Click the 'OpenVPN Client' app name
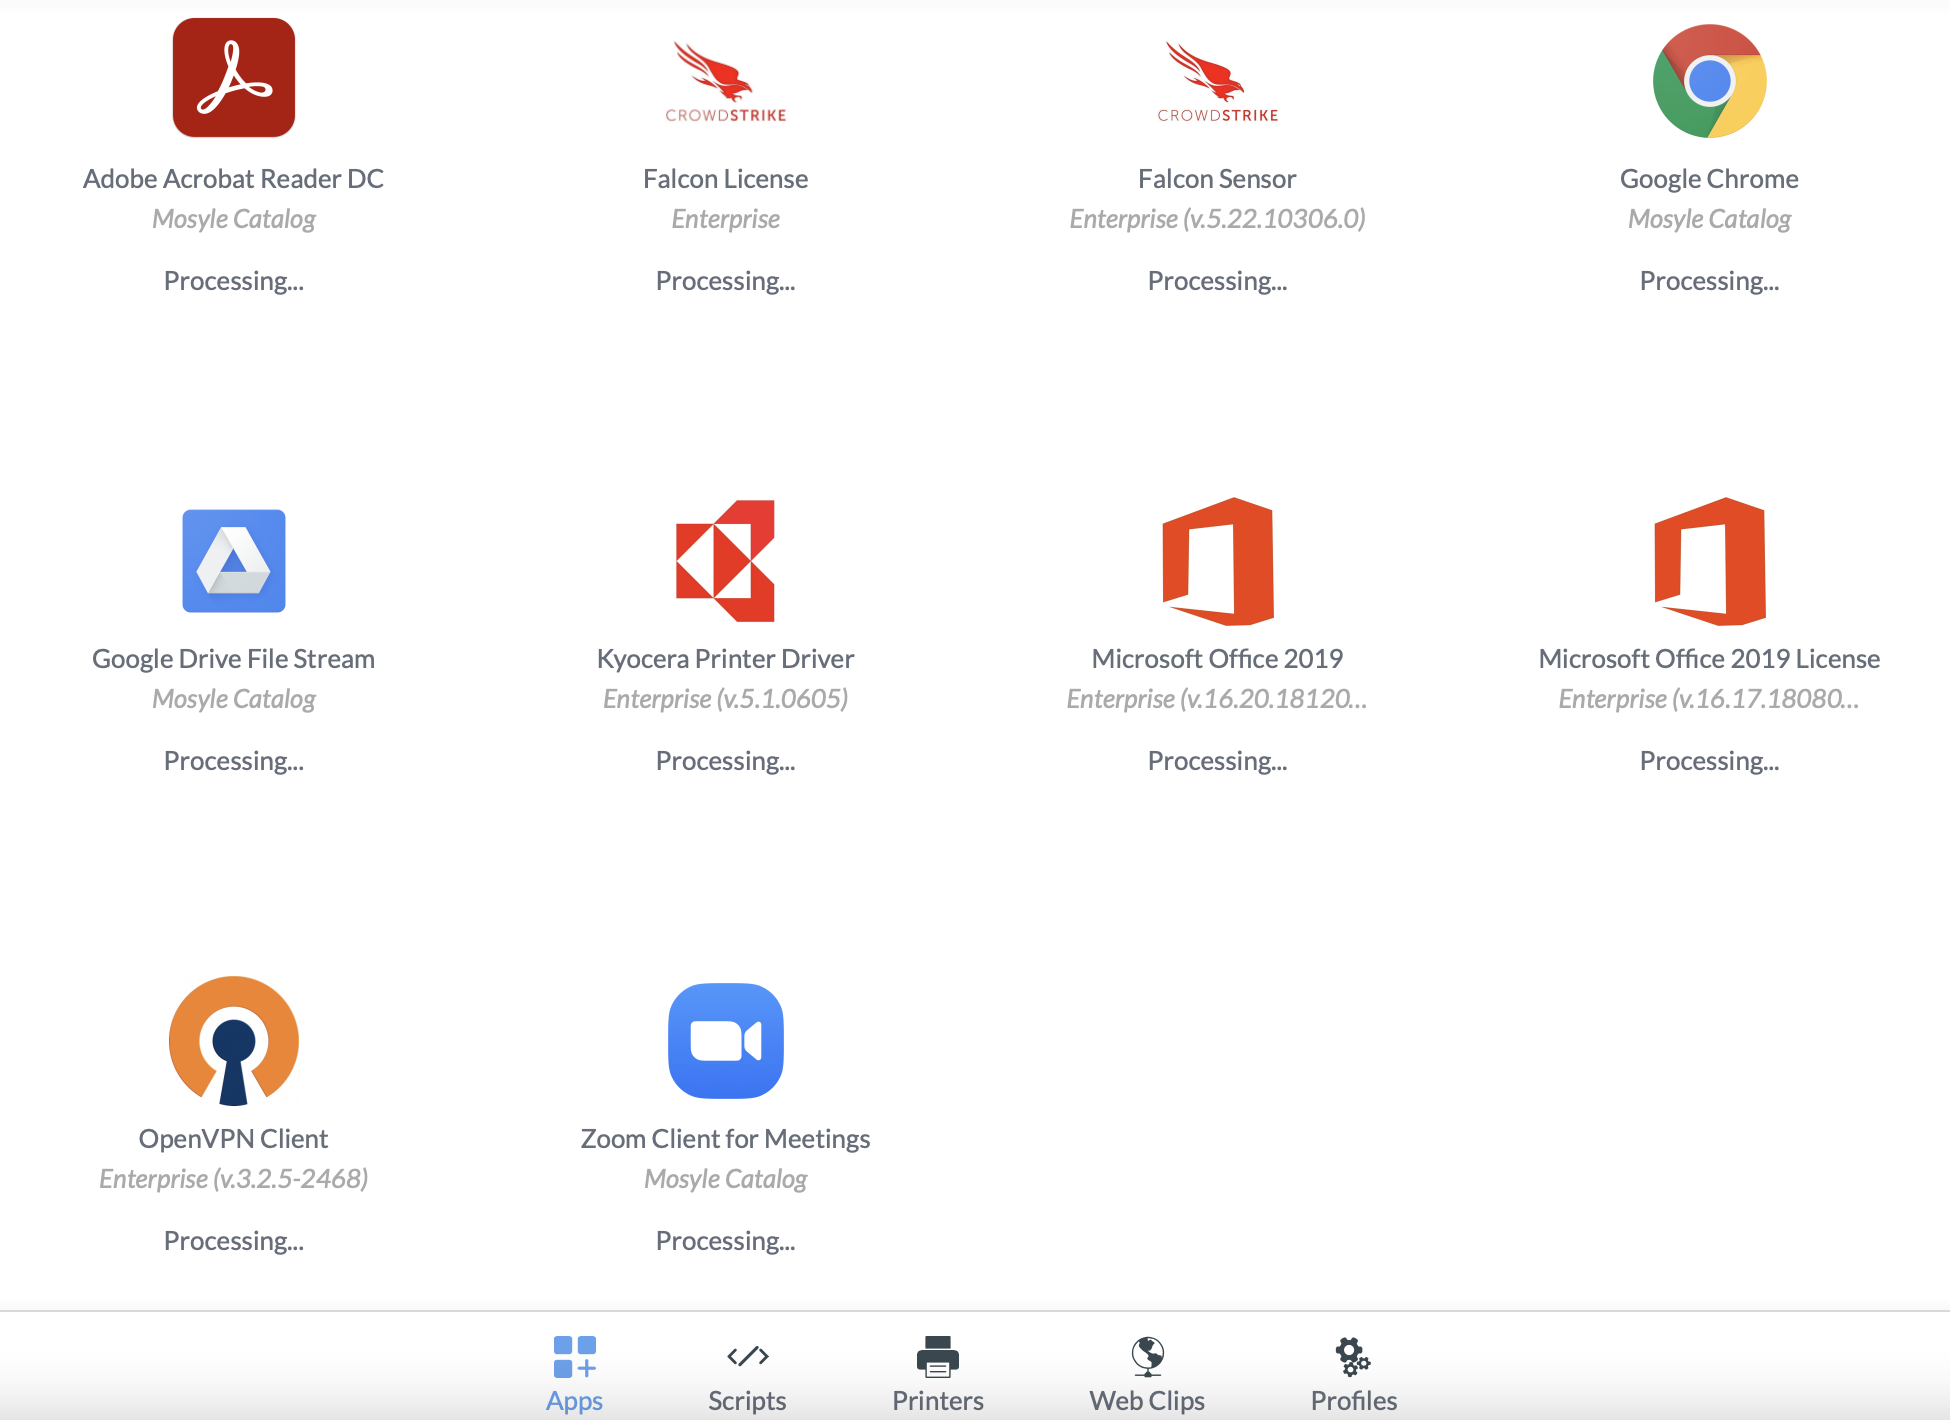The width and height of the screenshot is (1950, 1420). pyautogui.click(x=234, y=1139)
